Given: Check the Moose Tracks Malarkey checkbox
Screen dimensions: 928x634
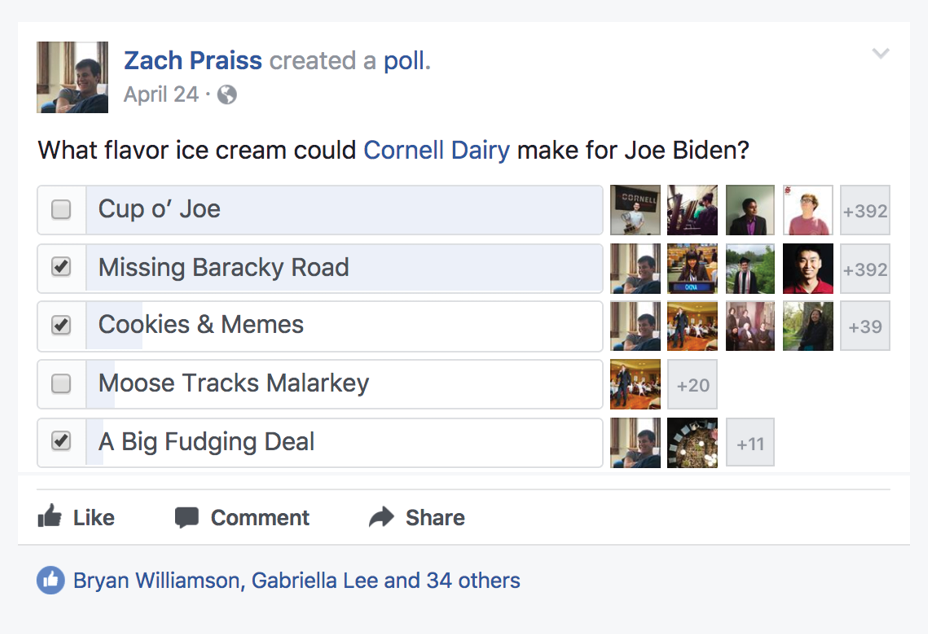Looking at the screenshot, I should [61, 383].
